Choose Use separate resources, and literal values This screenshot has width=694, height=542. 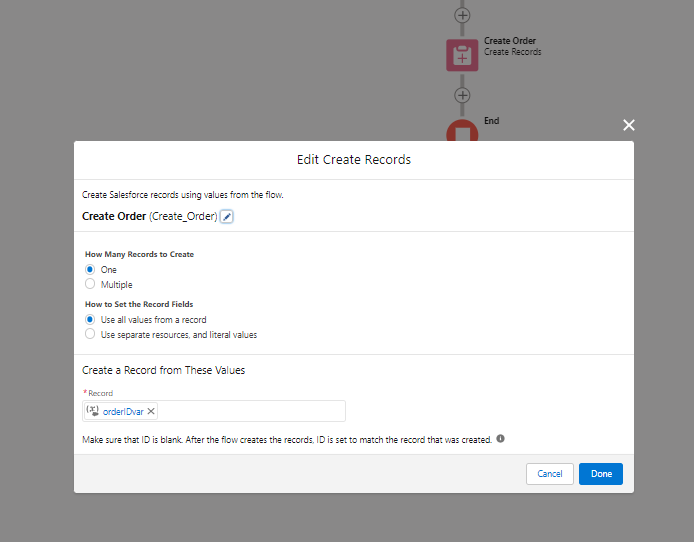pos(90,335)
